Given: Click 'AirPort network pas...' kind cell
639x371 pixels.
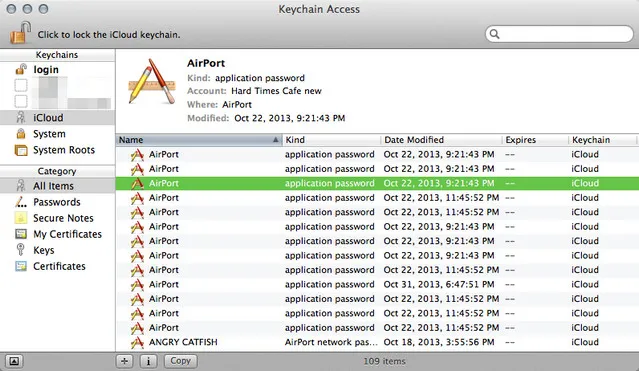Looking at the screenshot, I should tap(331, 342).
